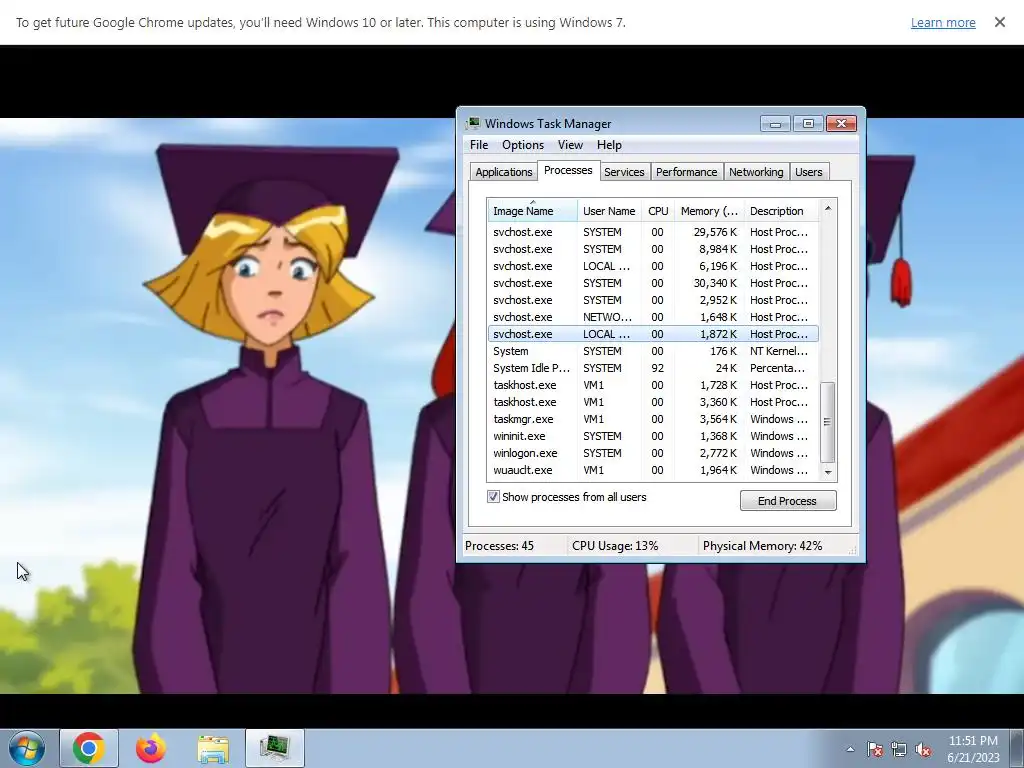This screenshot has width=1024, height=768.
Task: Open the Help menu
Action: [609, 145]
